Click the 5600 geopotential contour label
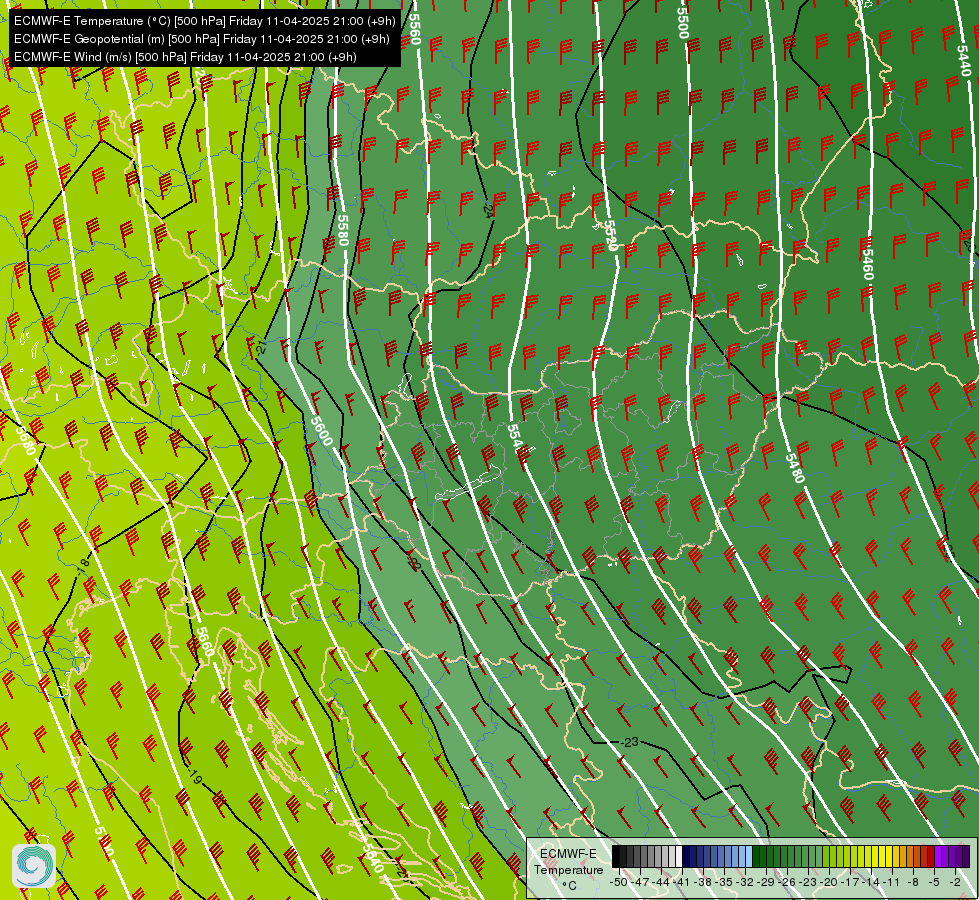The image size is (979, 900). coord(322,431)
